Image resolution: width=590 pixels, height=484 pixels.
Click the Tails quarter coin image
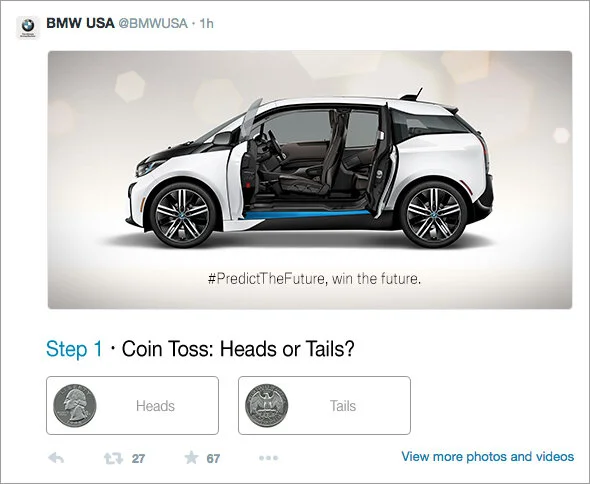tap(266, 405)
